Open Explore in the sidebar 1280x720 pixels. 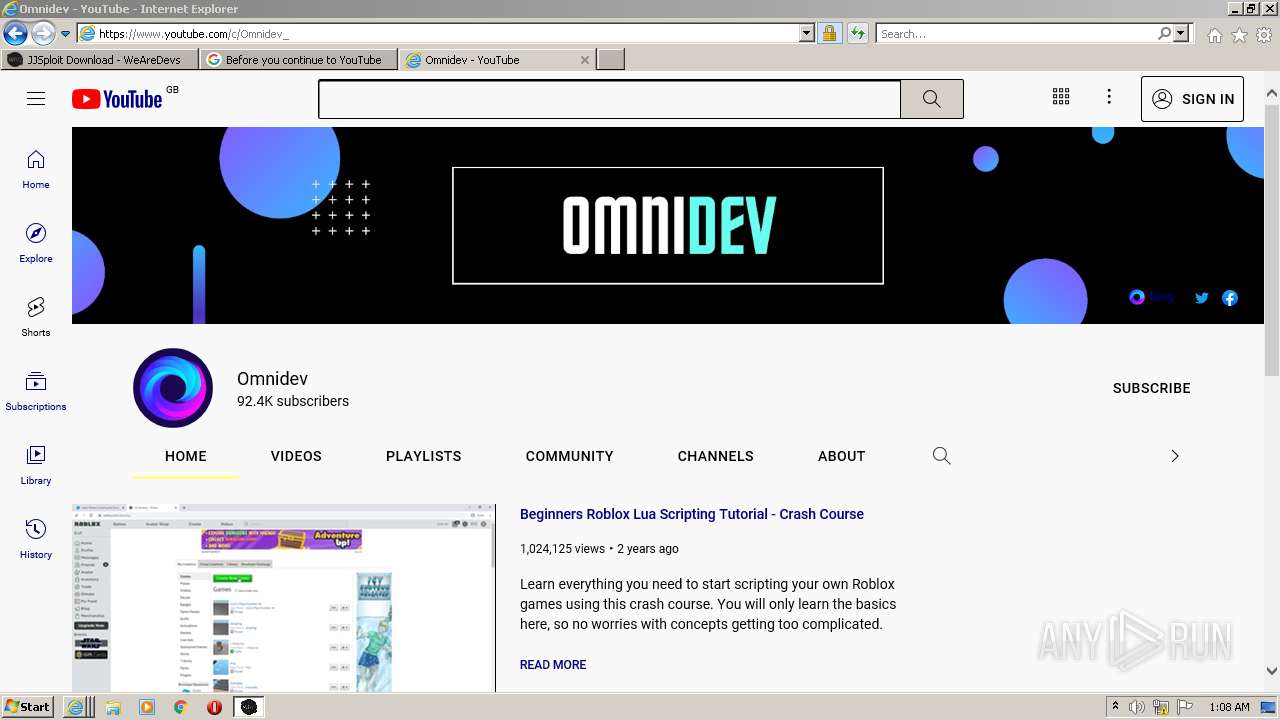36,243
